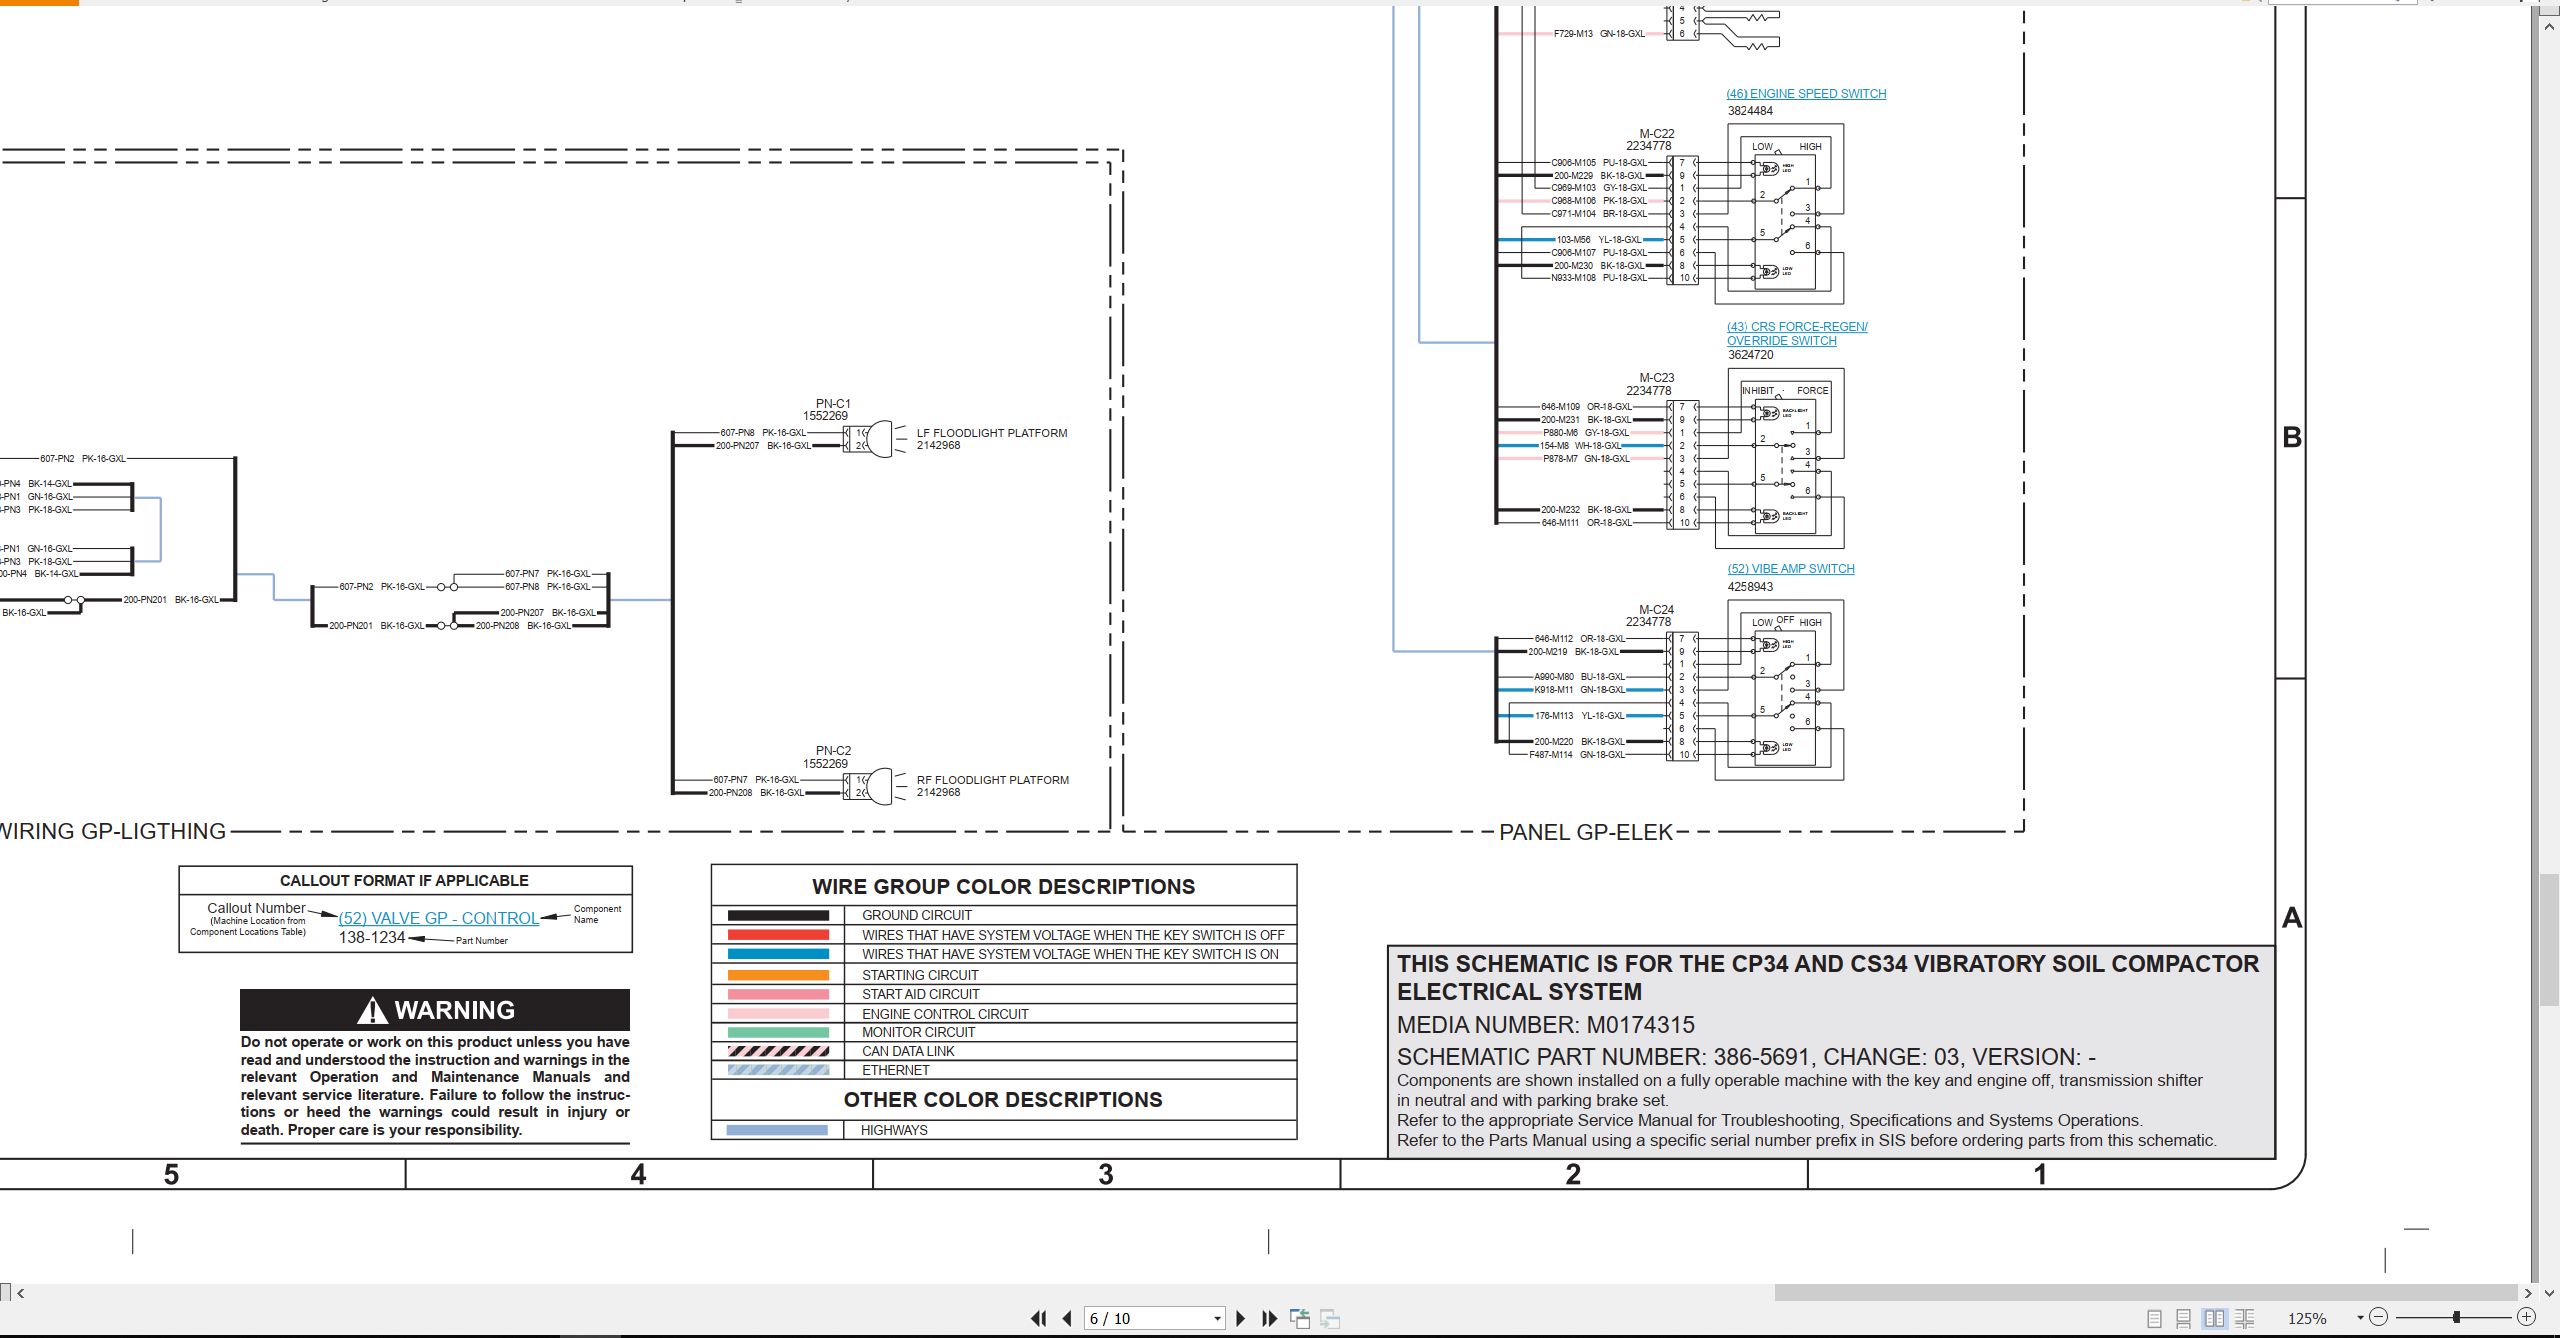Click the zoom slider handle
This screenshot has width=2560, height=1338.
2456,1317
